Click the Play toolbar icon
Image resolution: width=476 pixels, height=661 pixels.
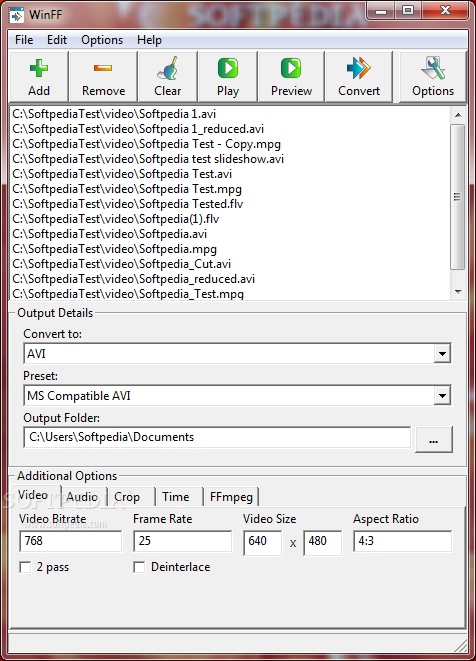click(228, 68)
